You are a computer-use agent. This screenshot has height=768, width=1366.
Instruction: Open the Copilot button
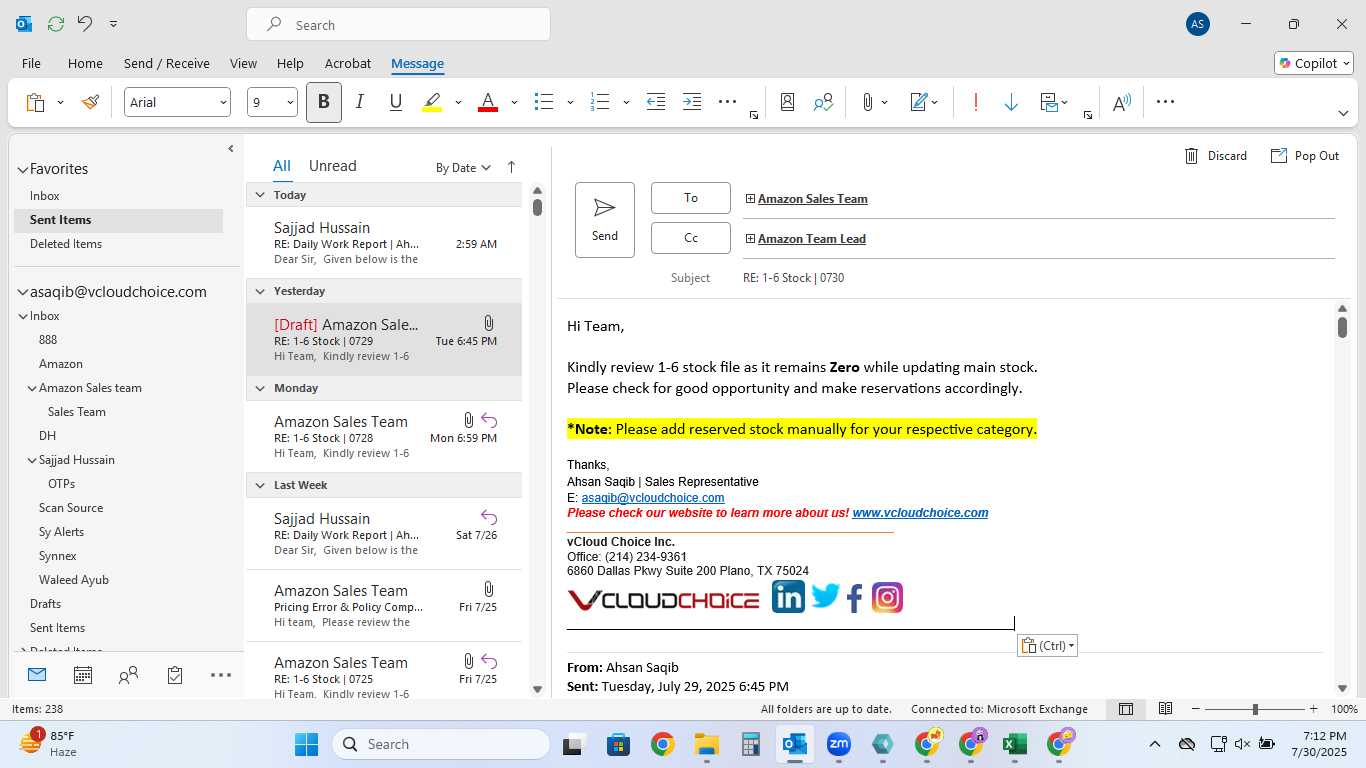pos(1314,63)
